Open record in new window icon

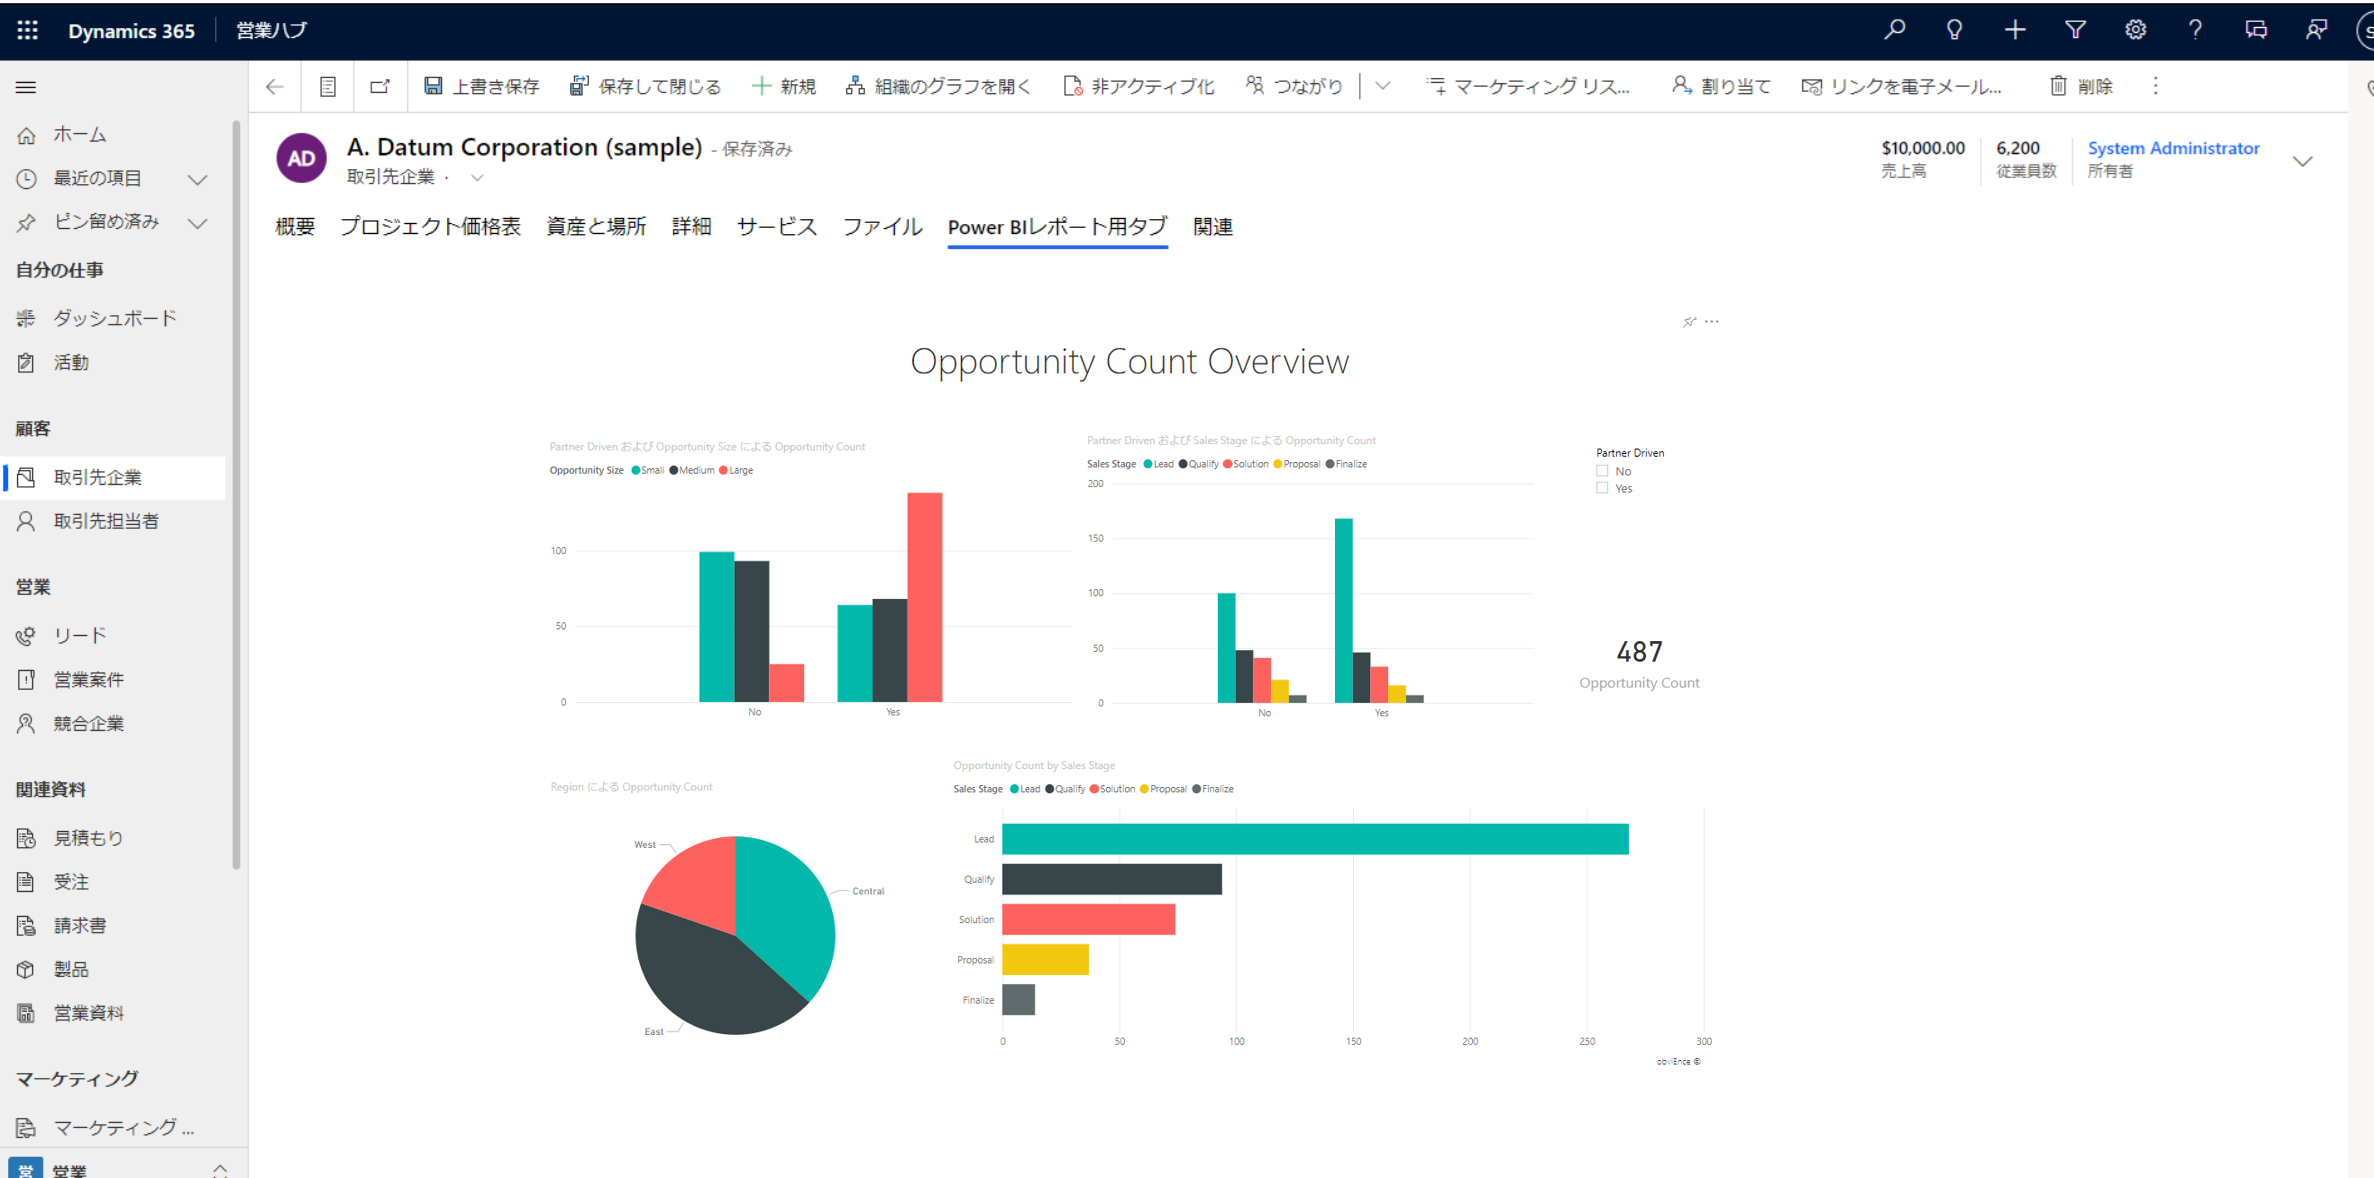click(380, 86)
